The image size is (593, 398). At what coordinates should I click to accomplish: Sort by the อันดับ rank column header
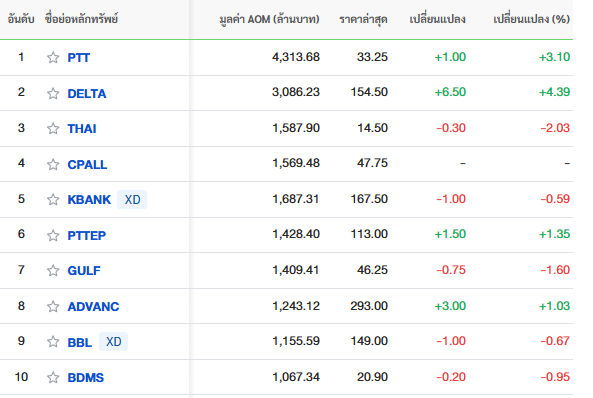tap(21, 19)
